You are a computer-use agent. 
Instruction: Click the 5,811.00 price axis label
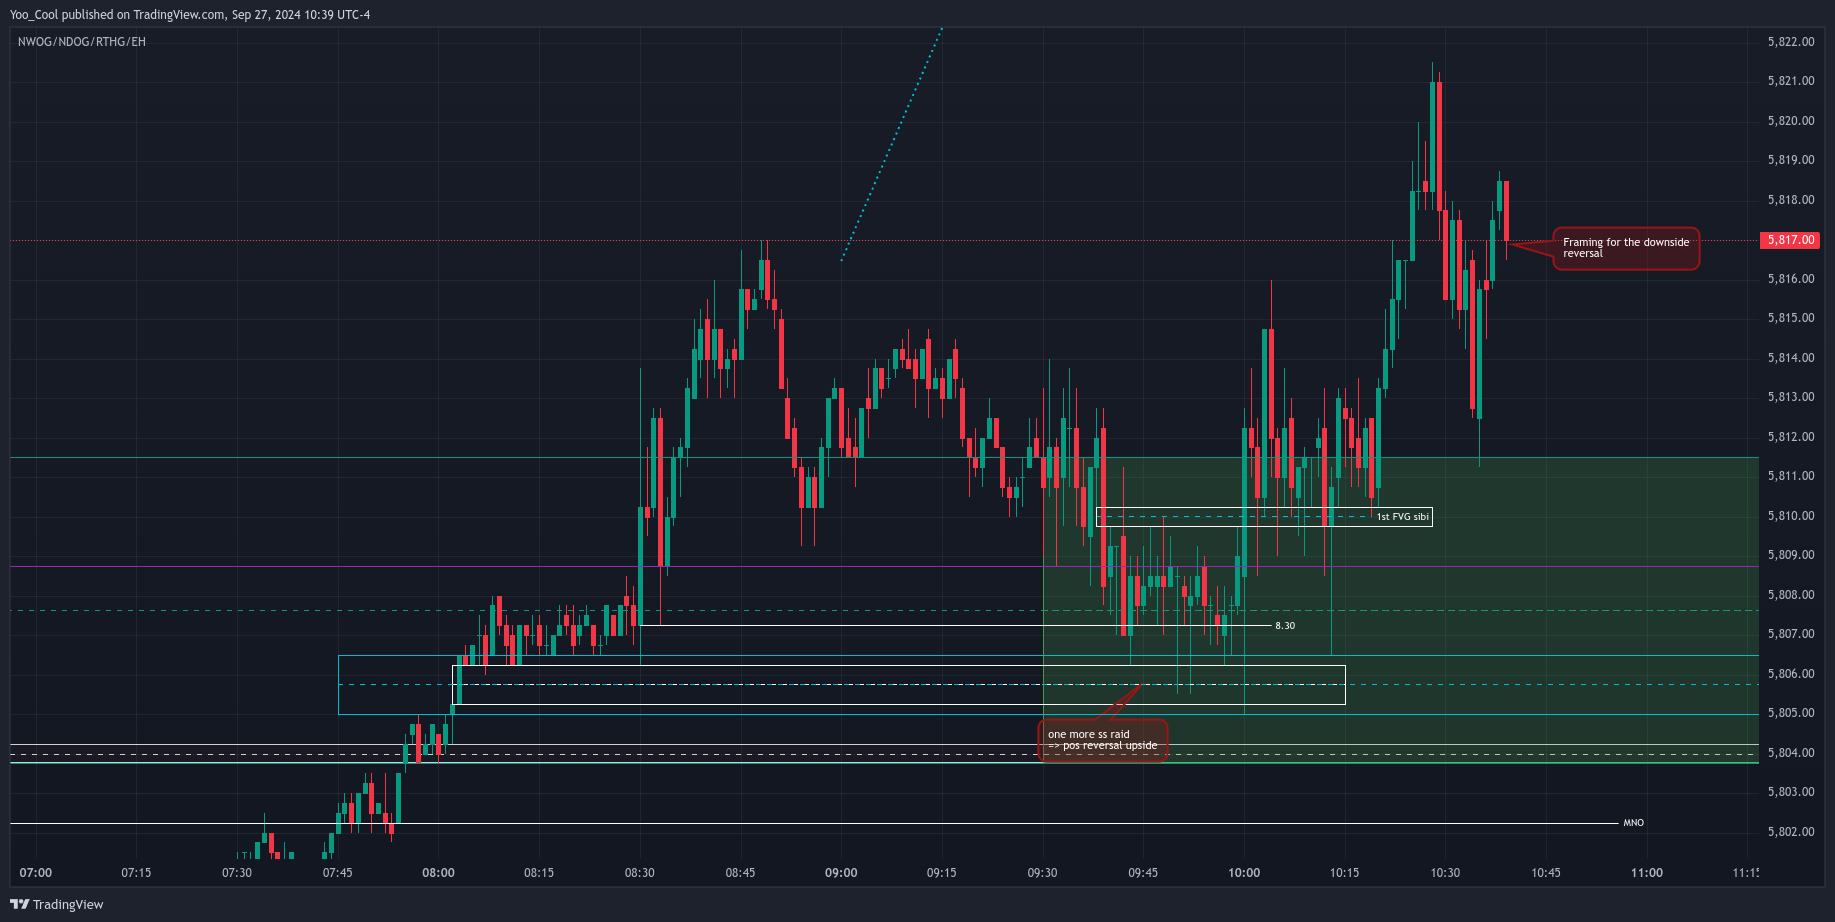coord(1791,476)
